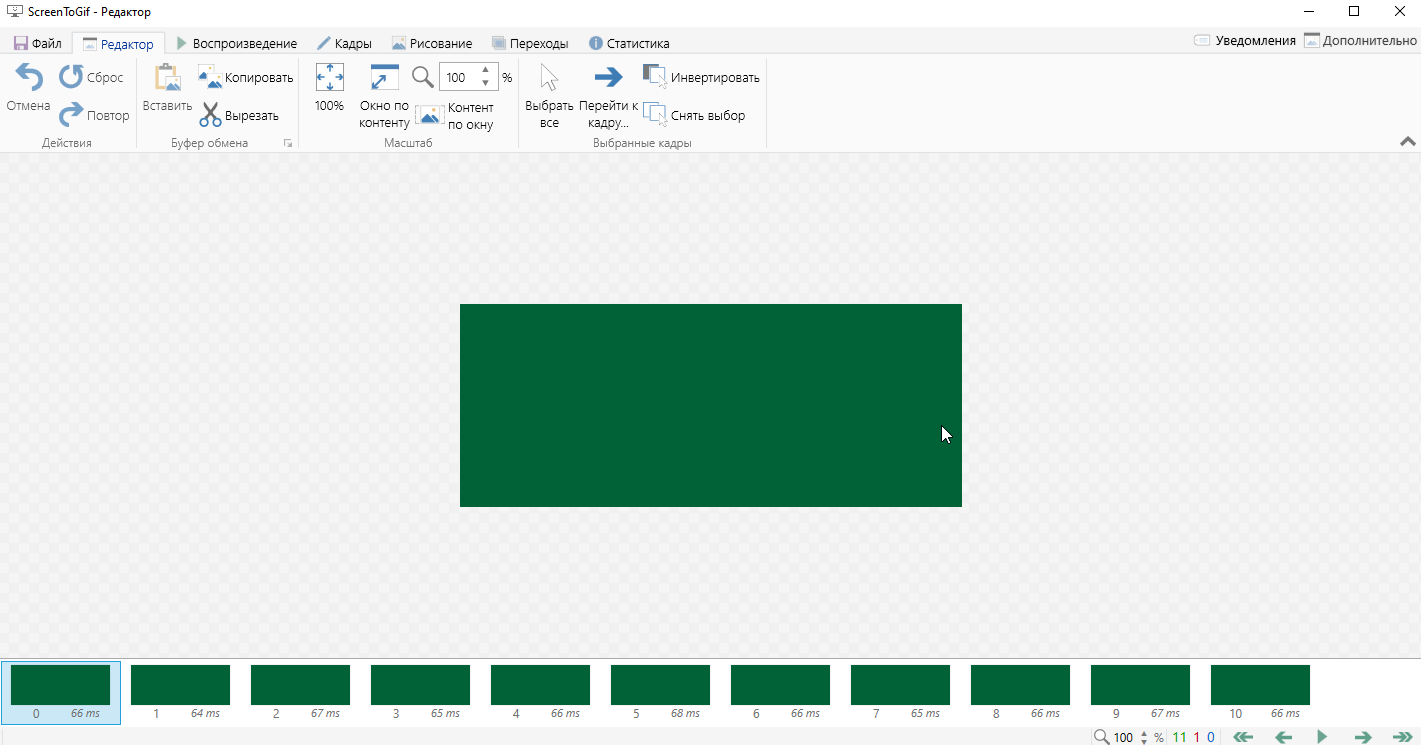
Task: Open the Воспроизведение tab
Action: click(237, 43)
